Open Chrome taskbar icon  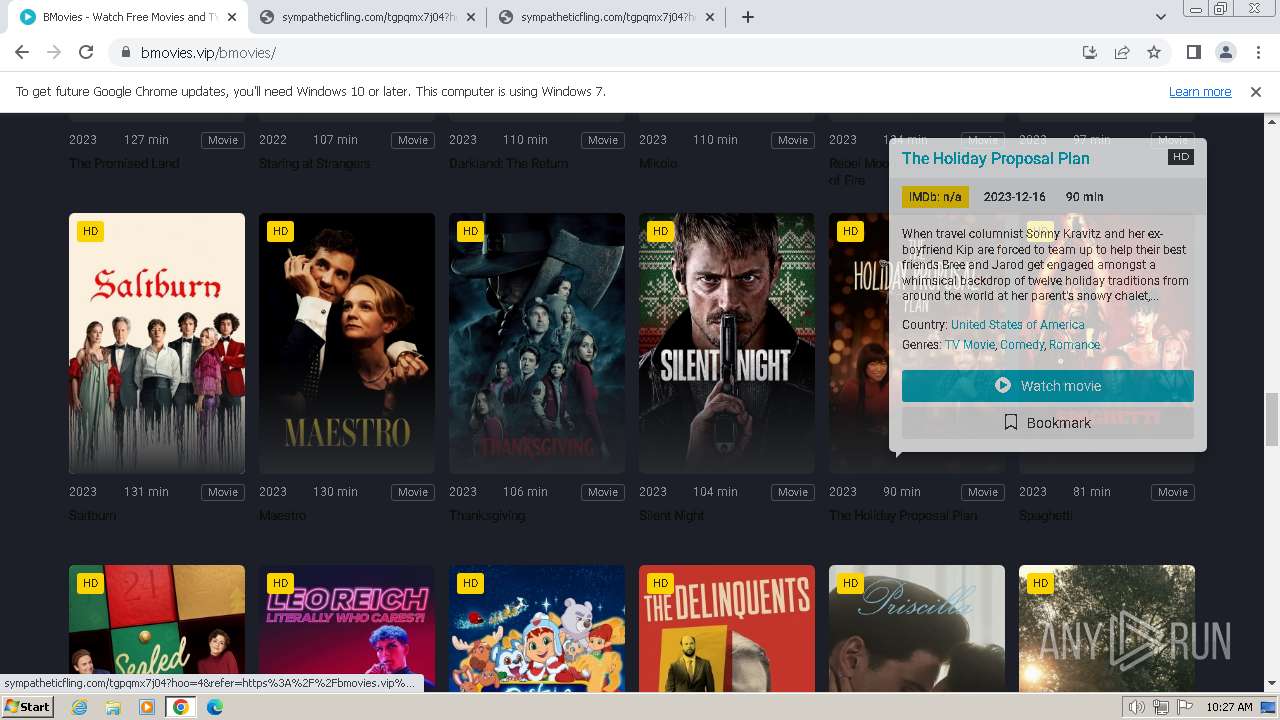181,707
